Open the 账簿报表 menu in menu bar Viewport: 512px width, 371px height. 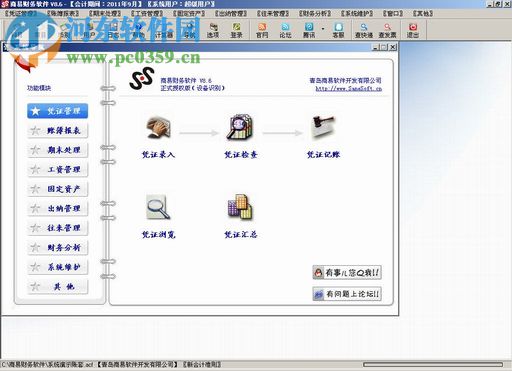(x=63, y=13)
